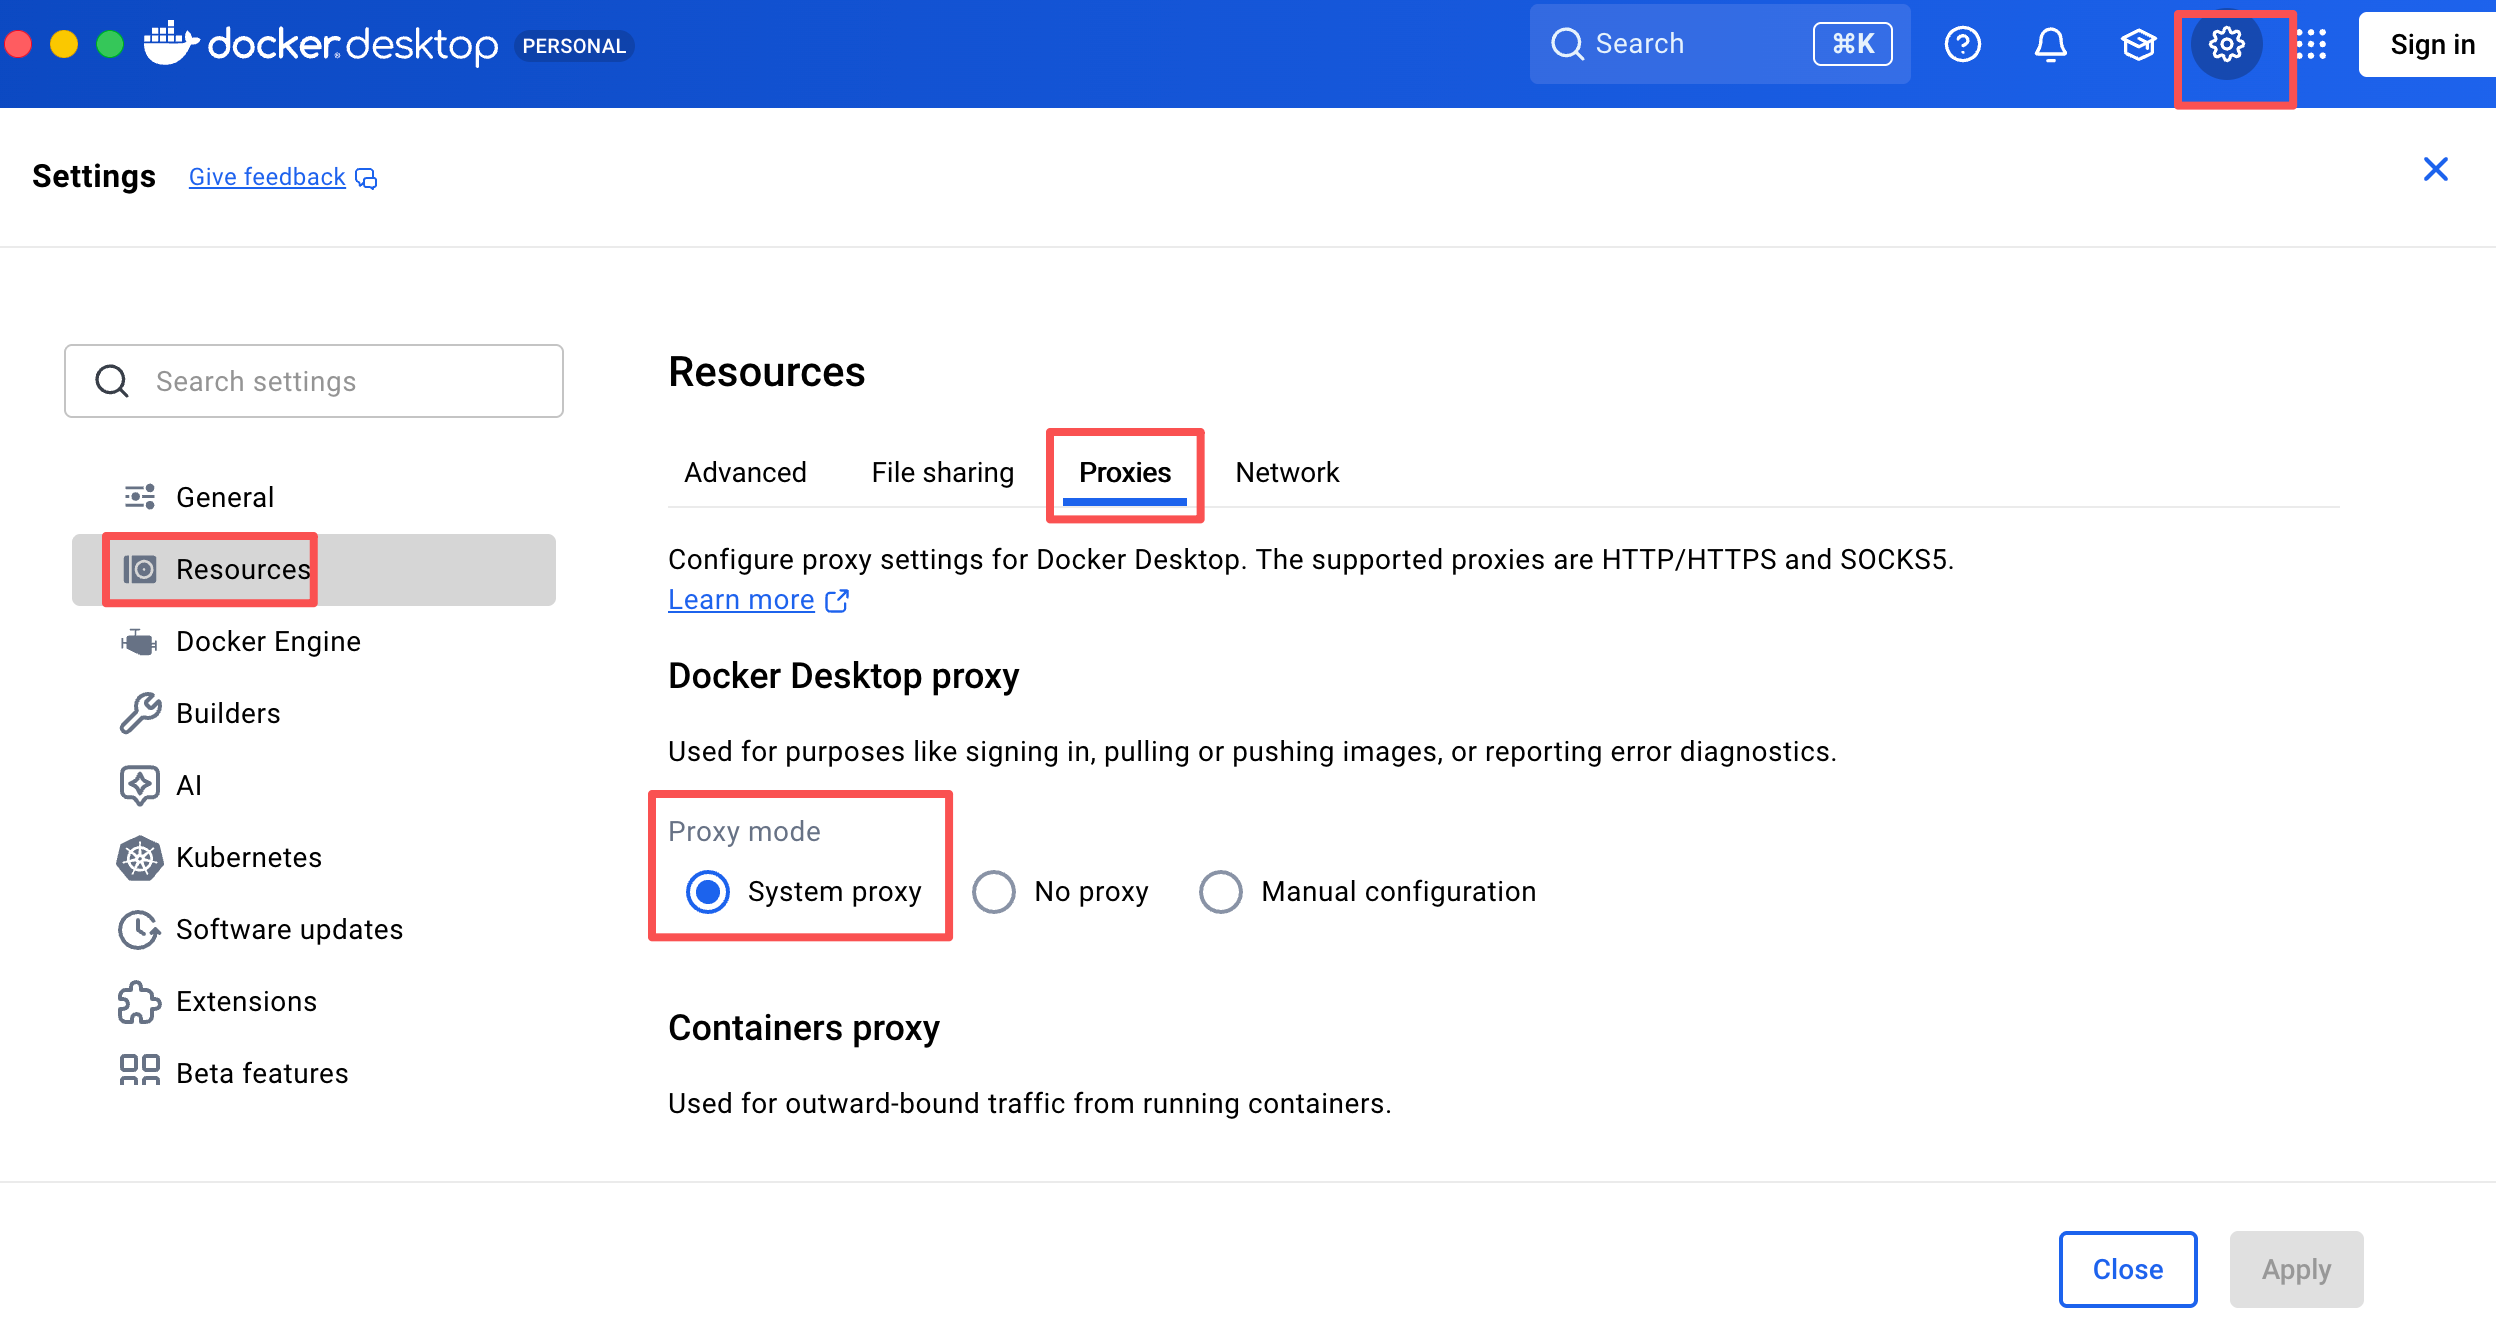Open the Advanced resources tab
The height and width of the screenshot is (1330, 2496).
click(745, 472)
